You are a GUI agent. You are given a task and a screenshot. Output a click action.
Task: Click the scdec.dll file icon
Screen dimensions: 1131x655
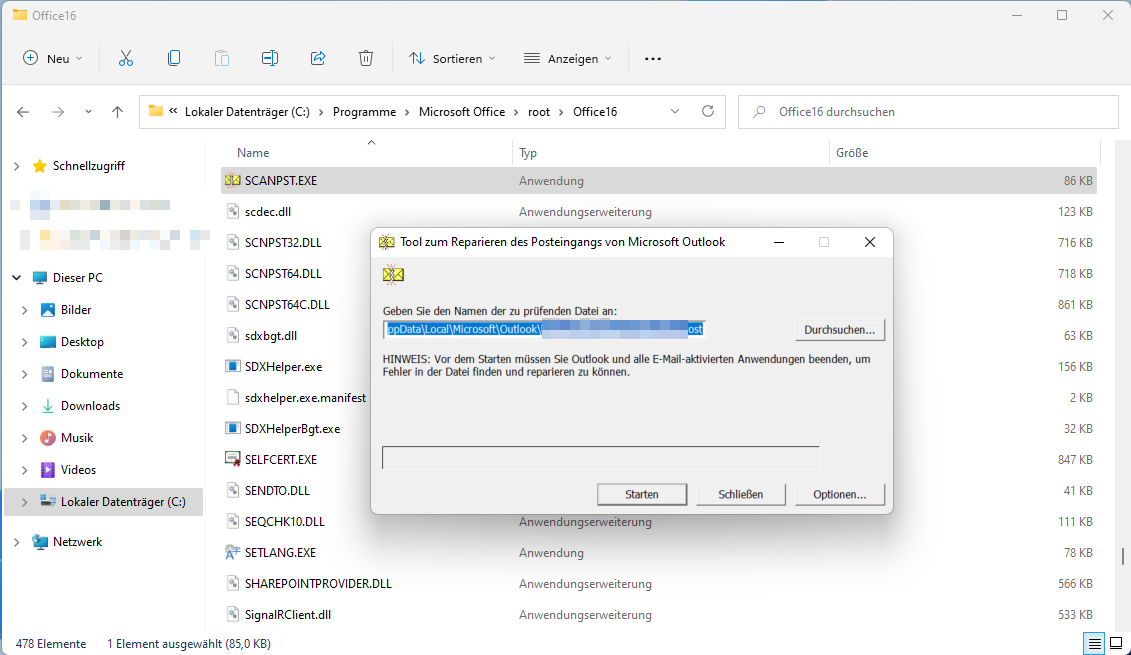point(232,211)
